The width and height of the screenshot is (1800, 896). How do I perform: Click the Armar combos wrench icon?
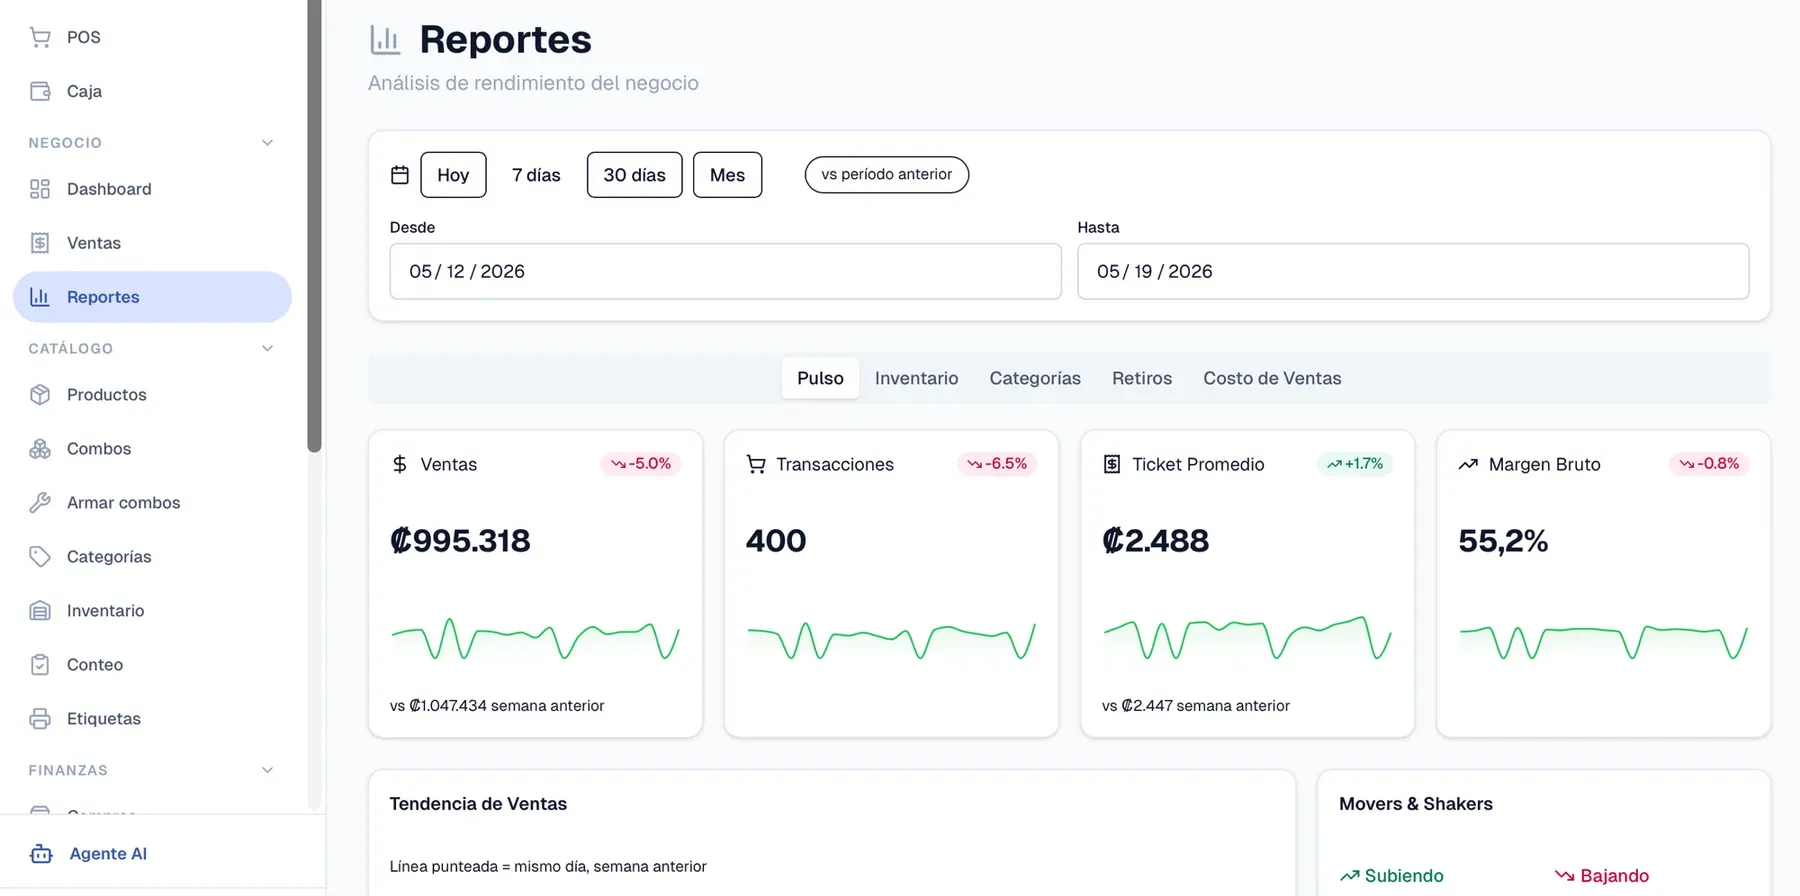click(40, 503)
